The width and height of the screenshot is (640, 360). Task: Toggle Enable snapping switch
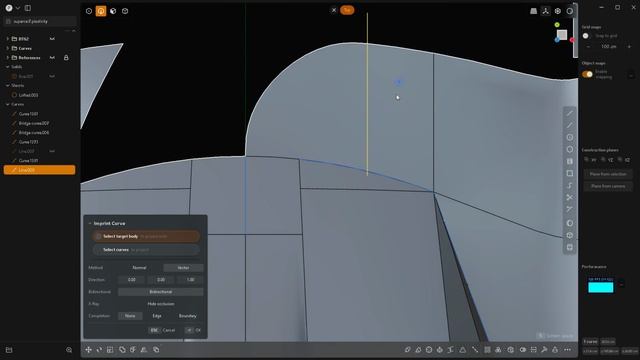587,74
